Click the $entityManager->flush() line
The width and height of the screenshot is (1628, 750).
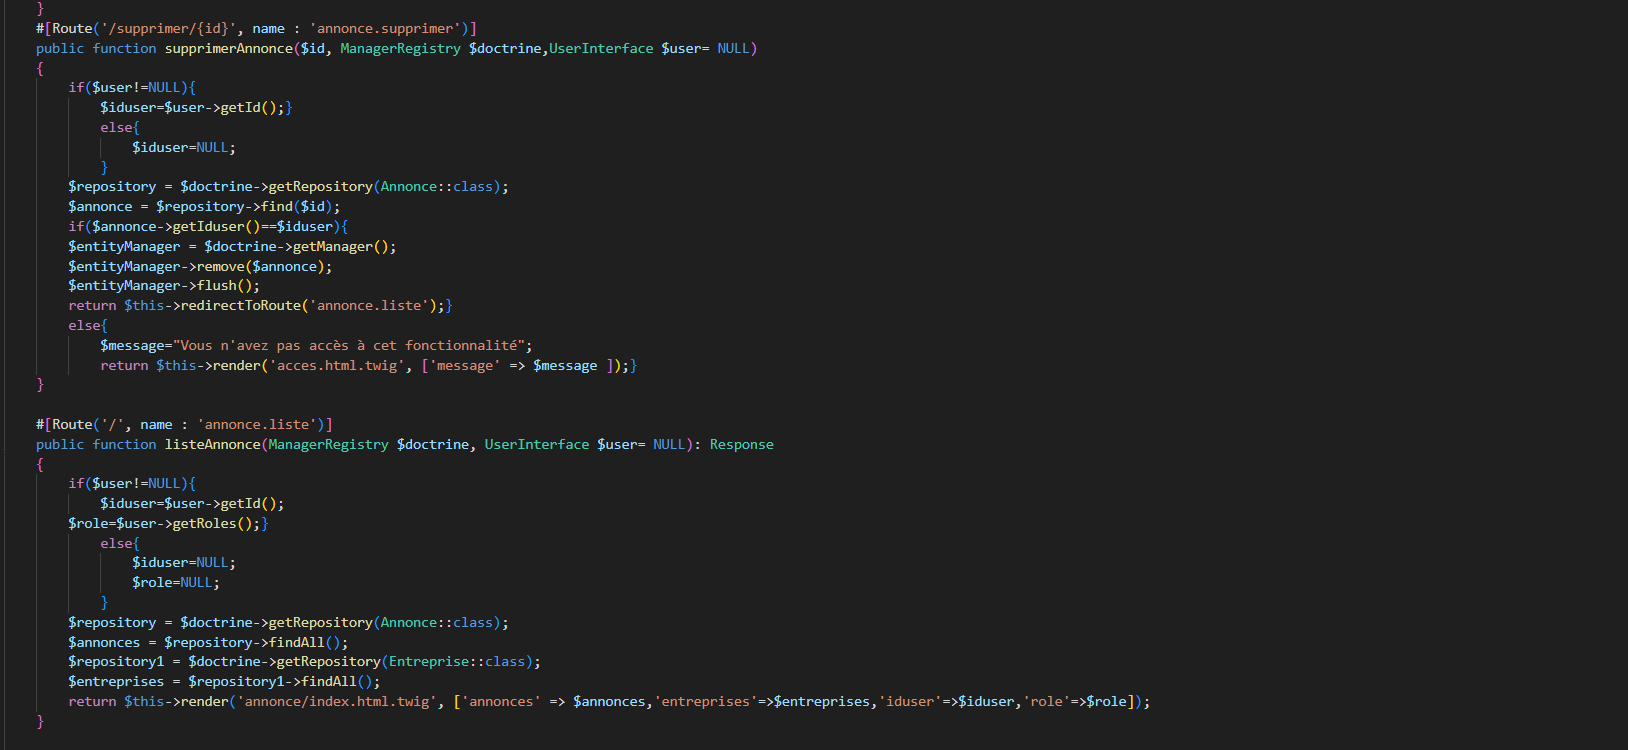point(164,285)
